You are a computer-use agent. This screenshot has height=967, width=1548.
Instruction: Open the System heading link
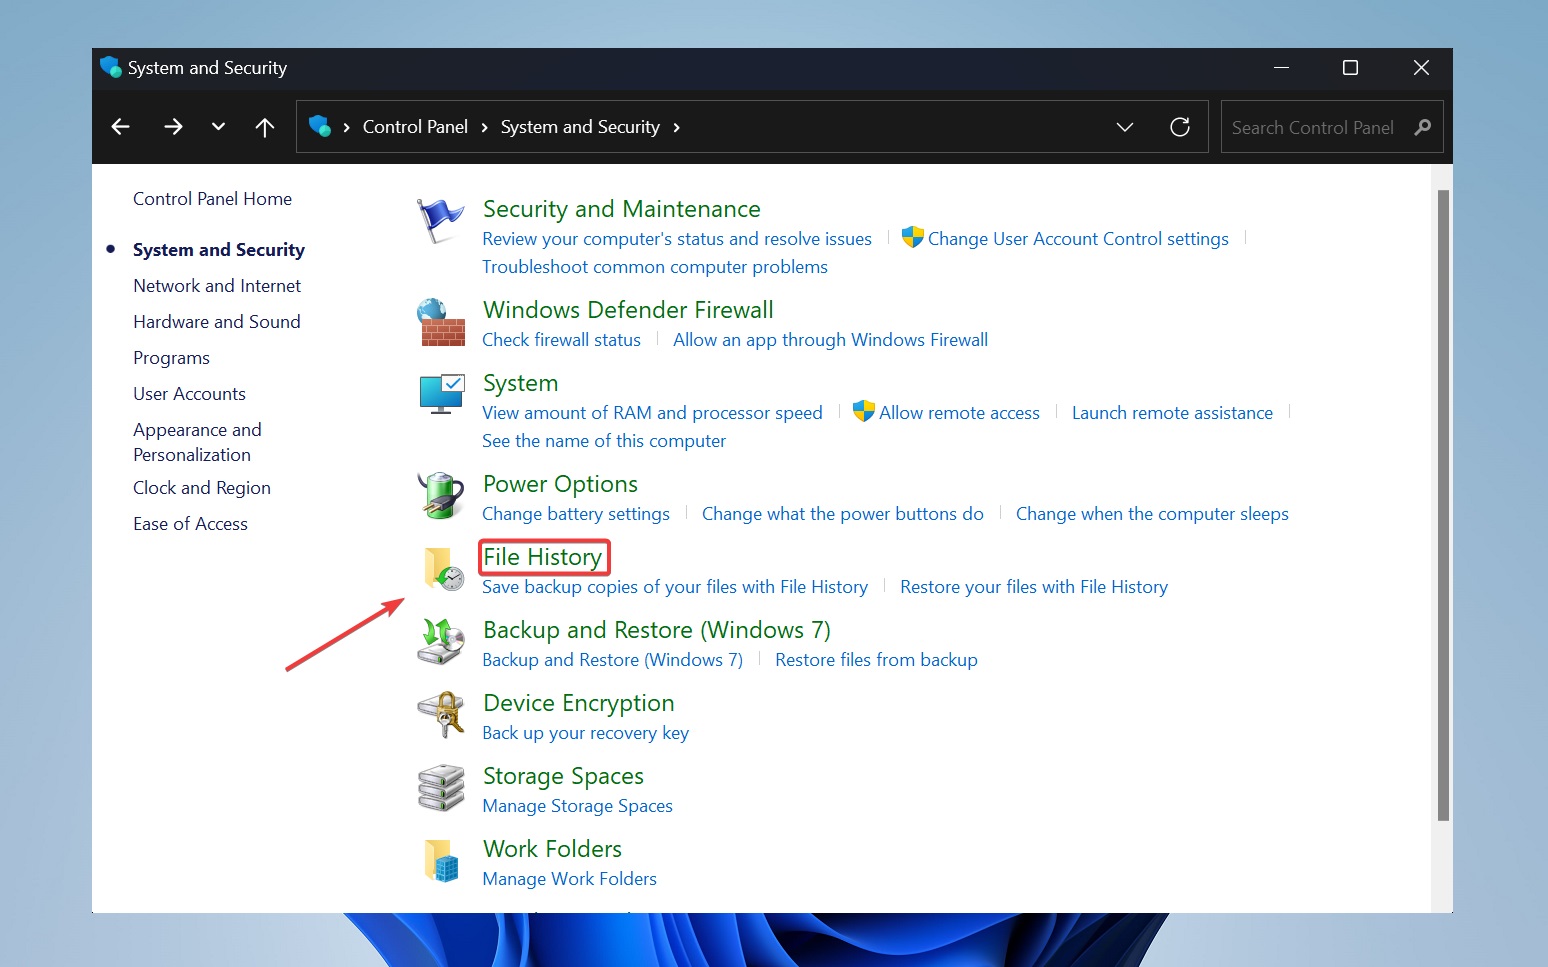click(x=520, y=383)
